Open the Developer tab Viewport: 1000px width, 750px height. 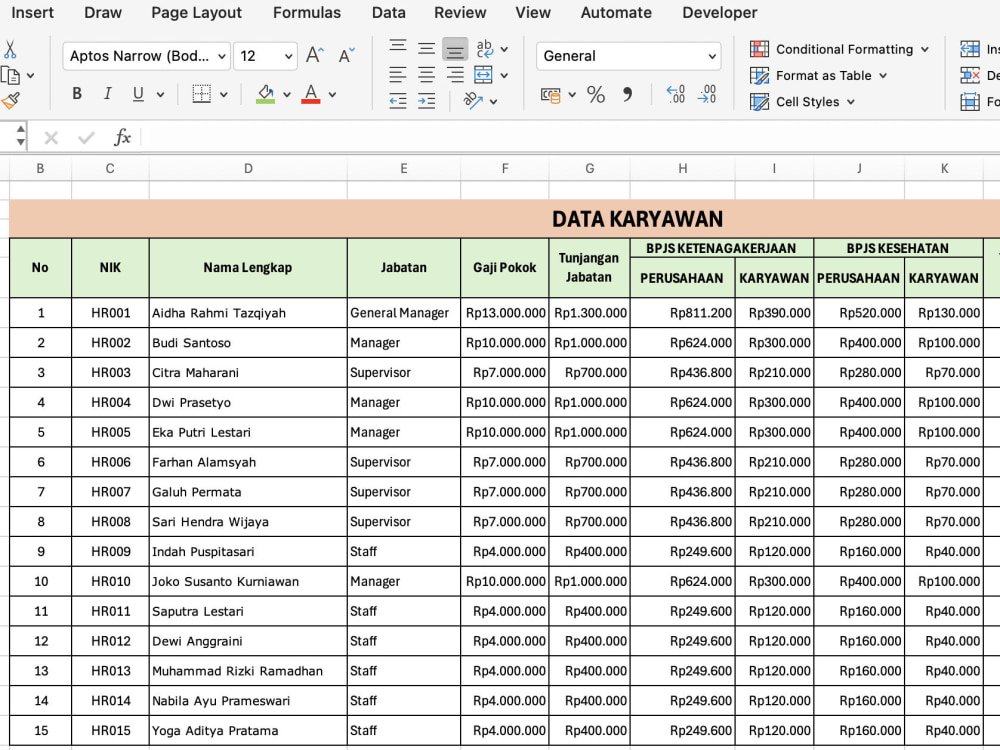point(719,13)
